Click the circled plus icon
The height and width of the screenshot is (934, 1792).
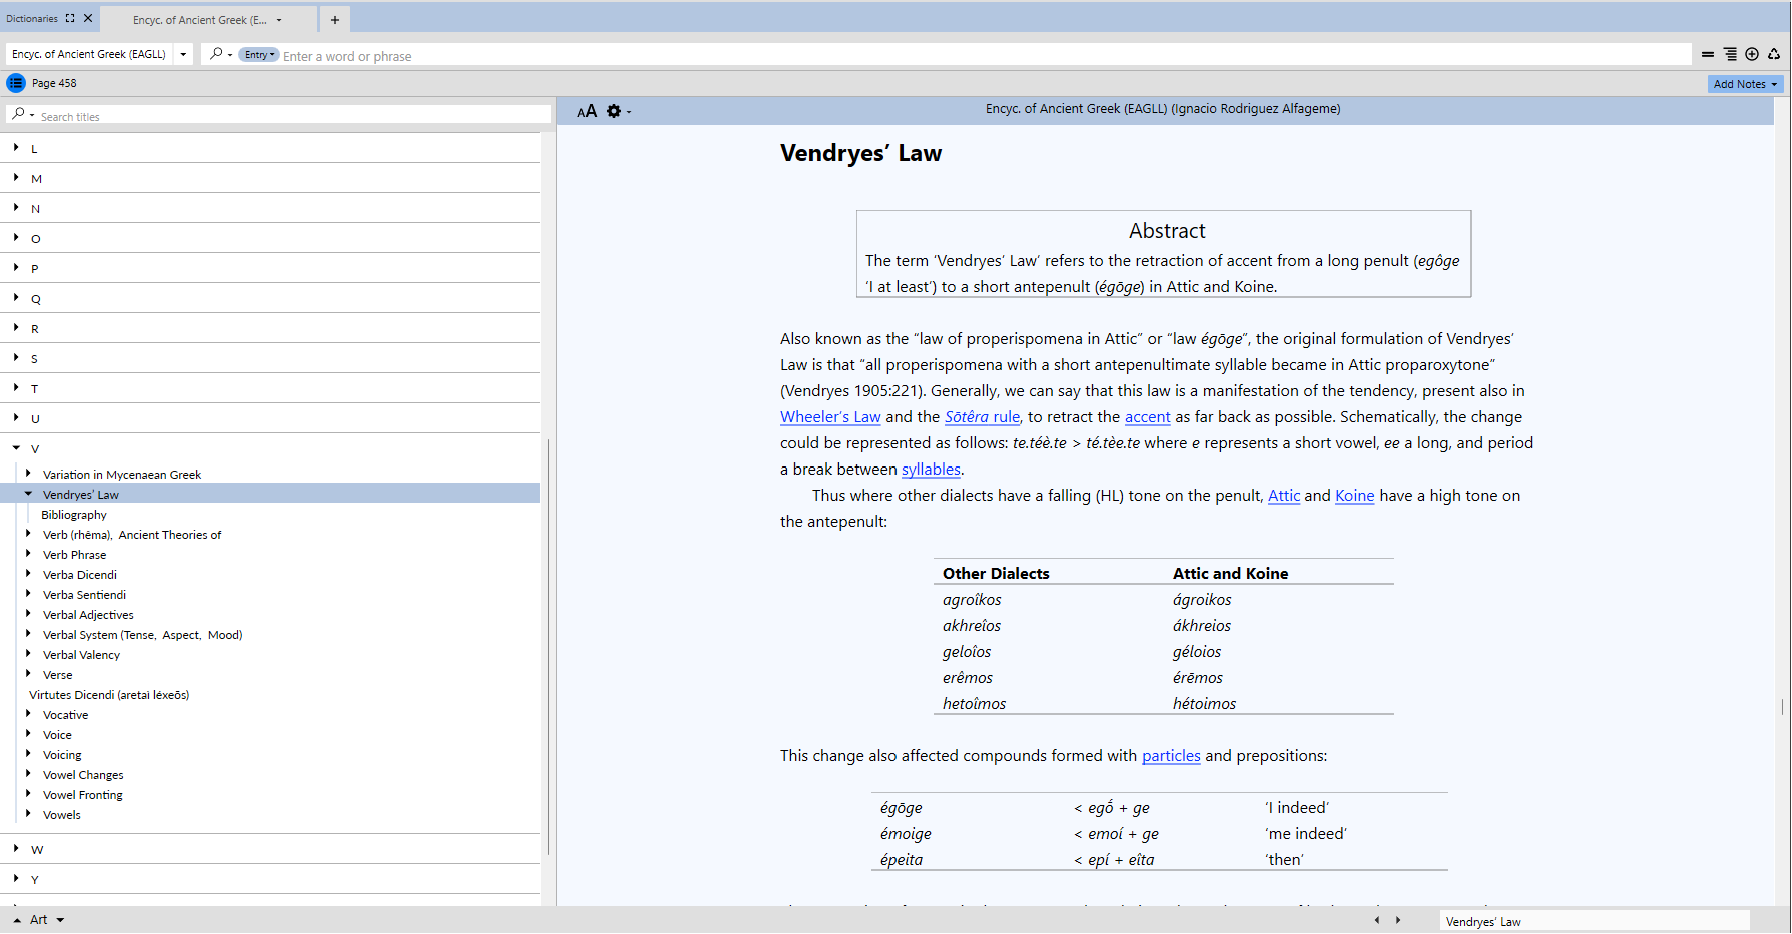tap(1752, 55)
